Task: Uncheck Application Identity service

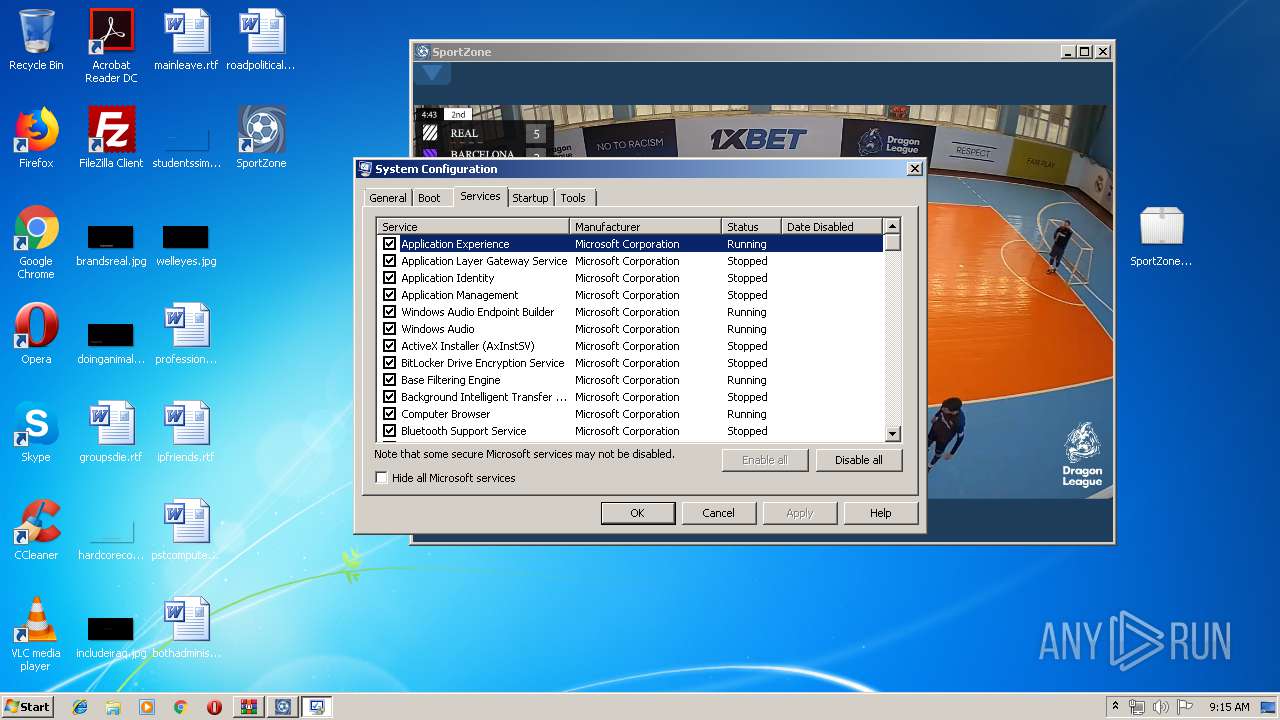Action: point(390,278)
